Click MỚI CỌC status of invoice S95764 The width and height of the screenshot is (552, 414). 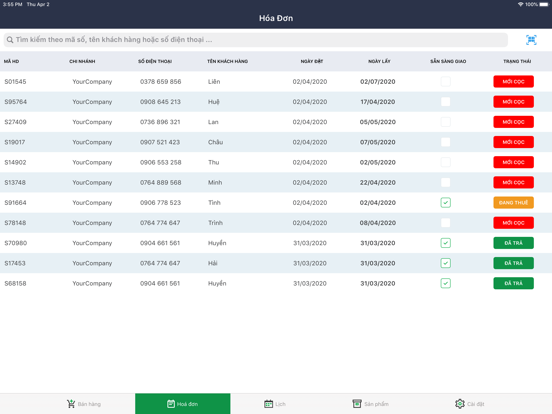(513, 102)
